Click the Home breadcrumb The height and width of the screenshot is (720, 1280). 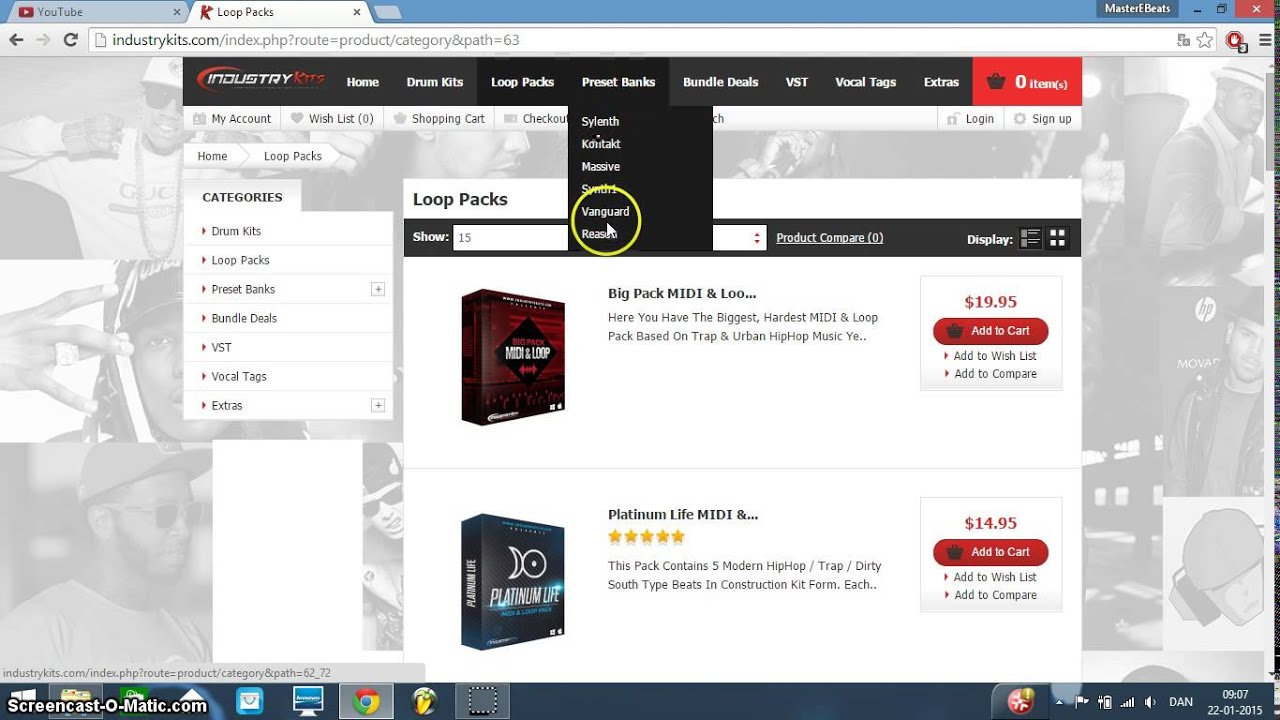[x=212, y=156]
